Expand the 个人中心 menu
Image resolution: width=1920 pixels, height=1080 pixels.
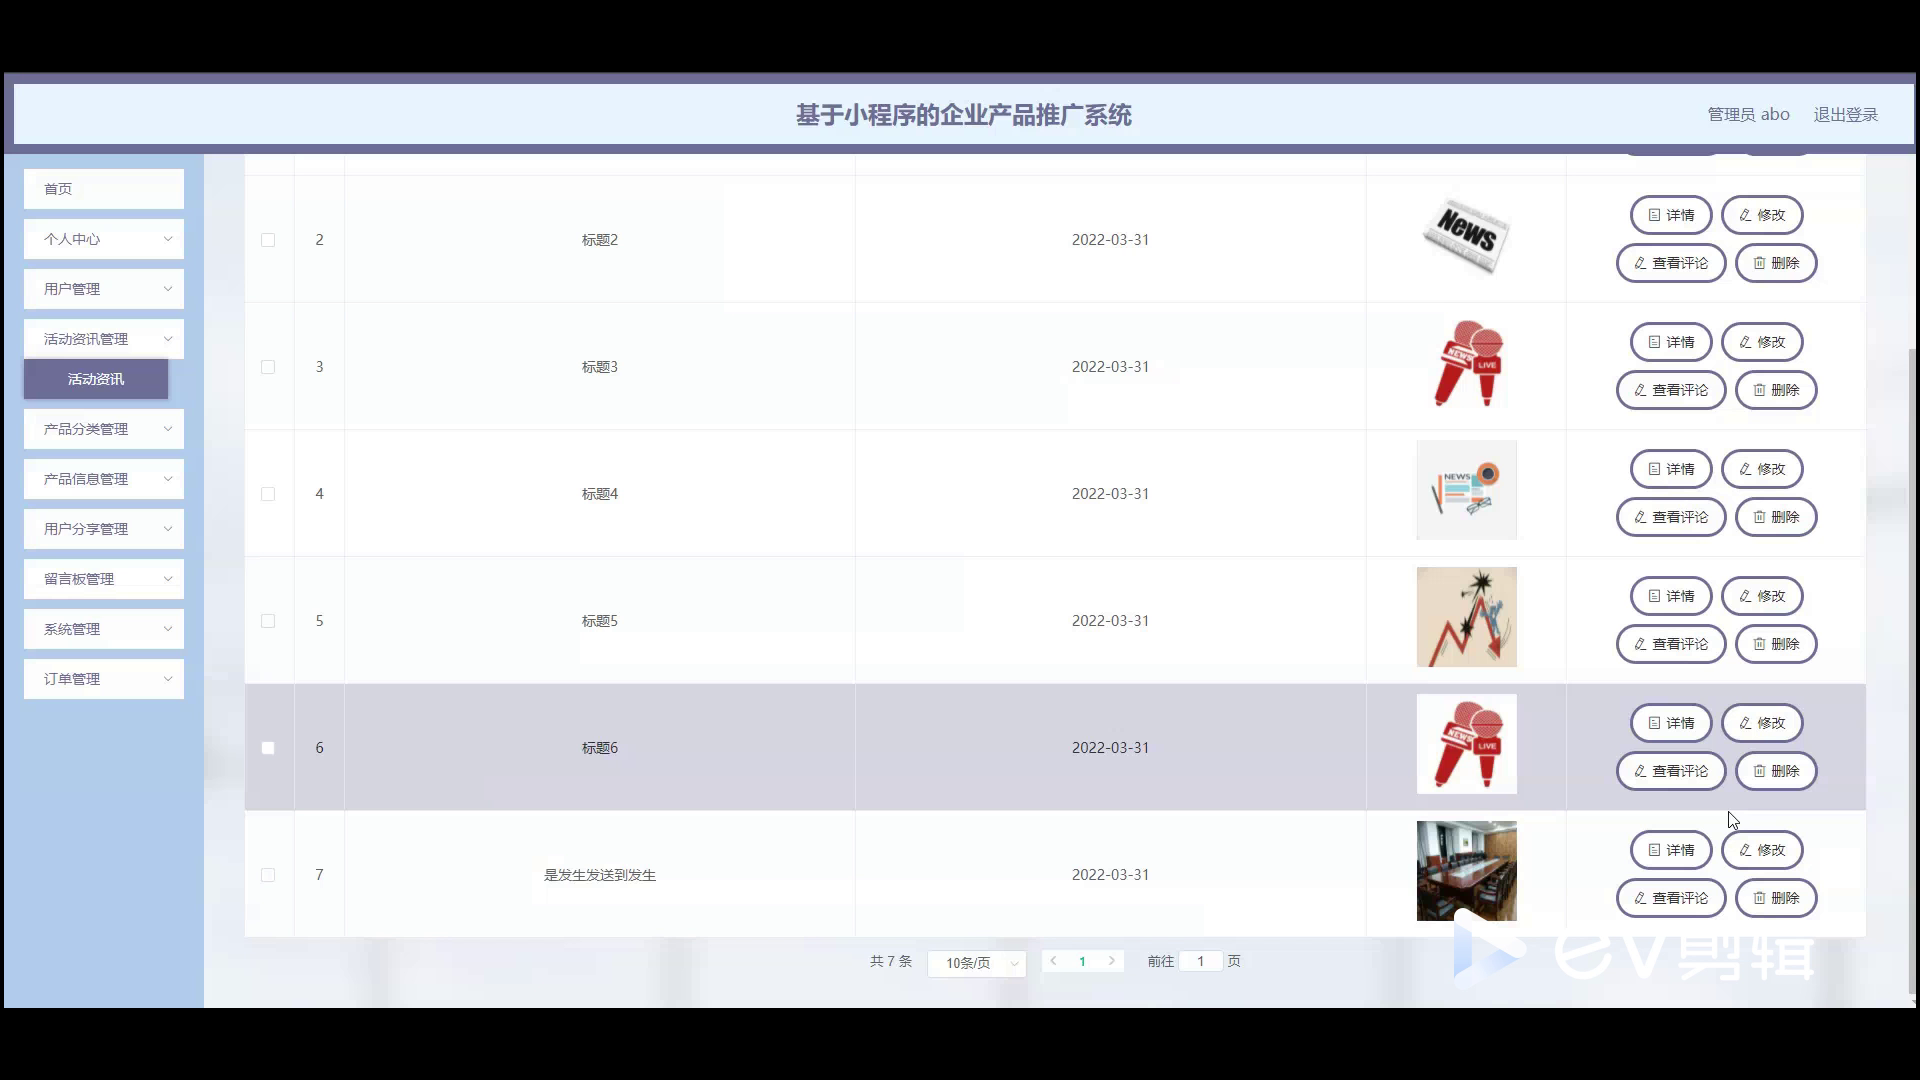click(x=104, y=239)
